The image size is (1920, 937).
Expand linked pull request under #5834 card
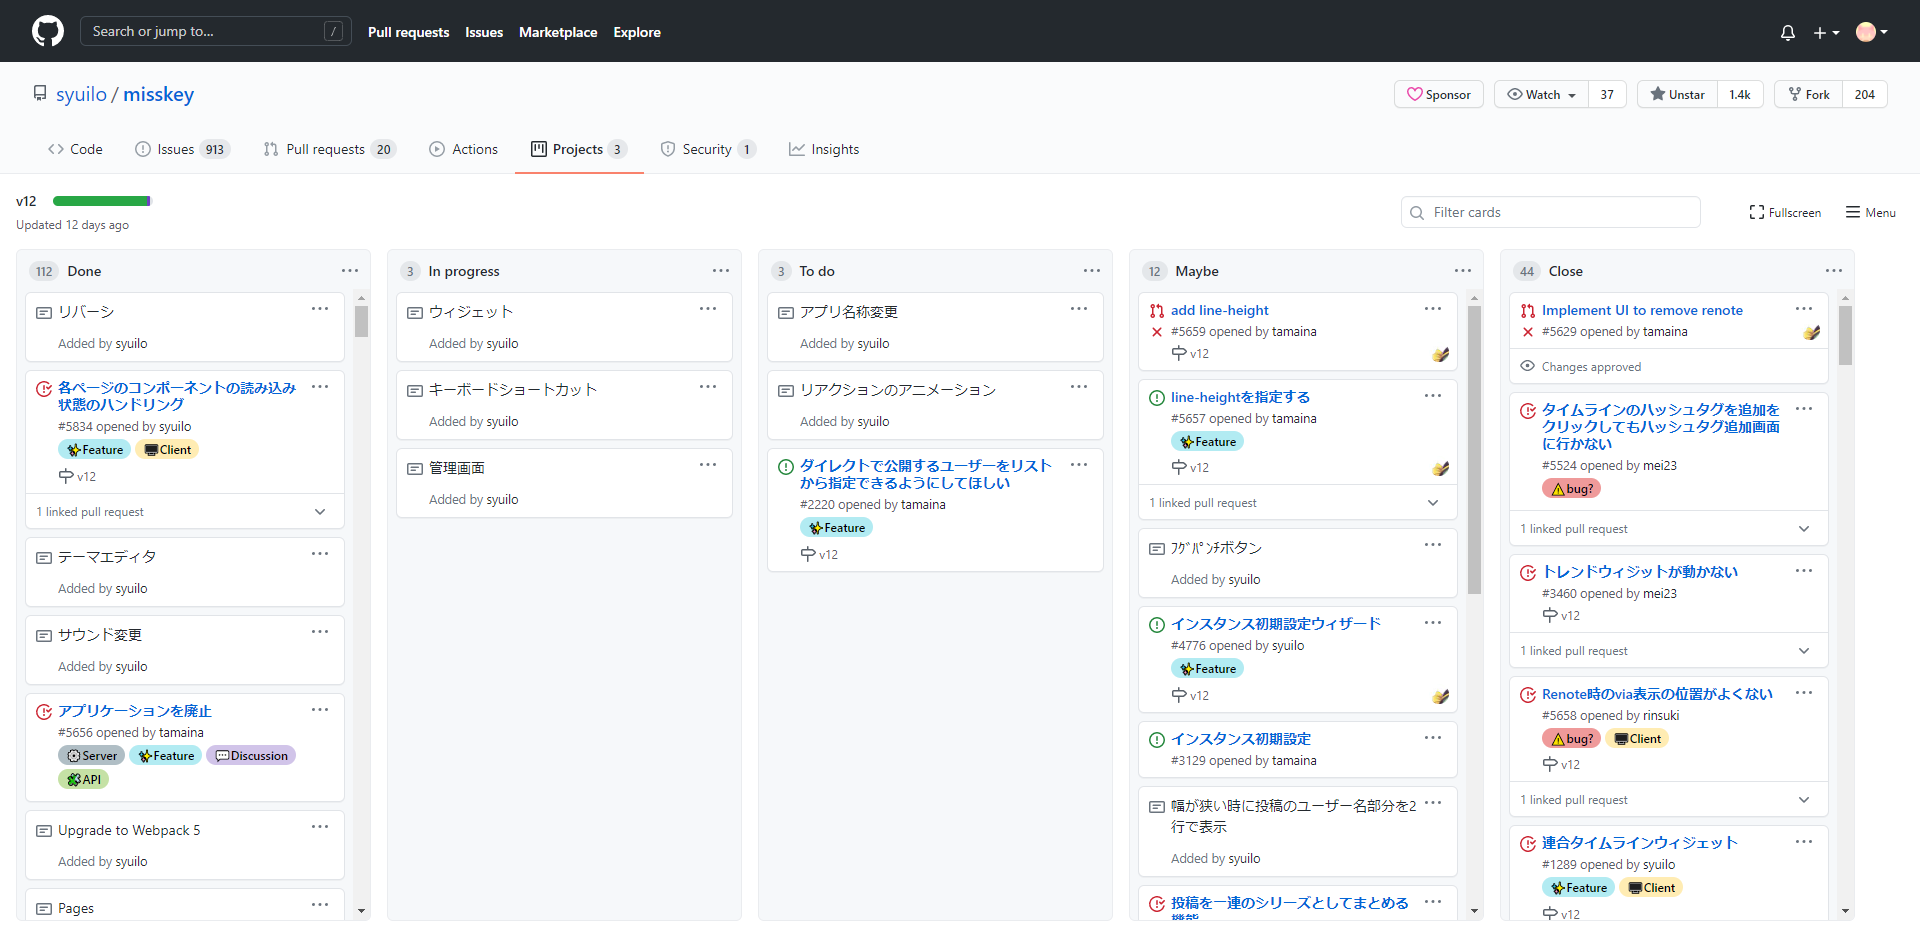pyautogui.click(x=185, y=512)
